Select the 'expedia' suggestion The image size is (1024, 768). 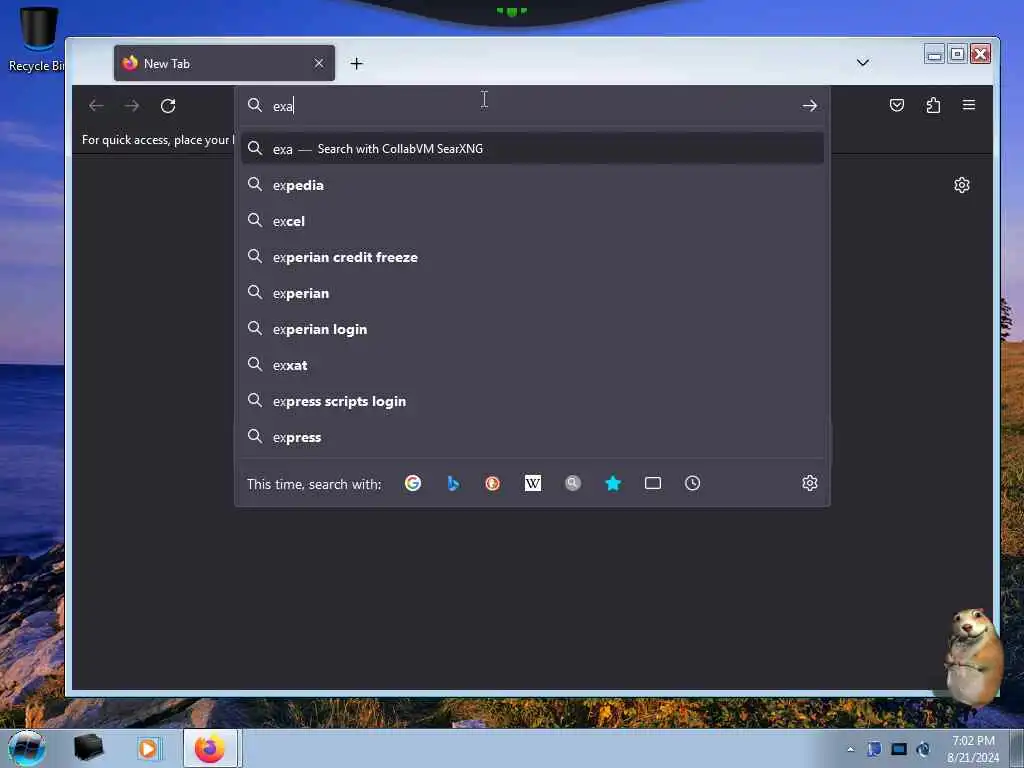click(x=532, y=185)
